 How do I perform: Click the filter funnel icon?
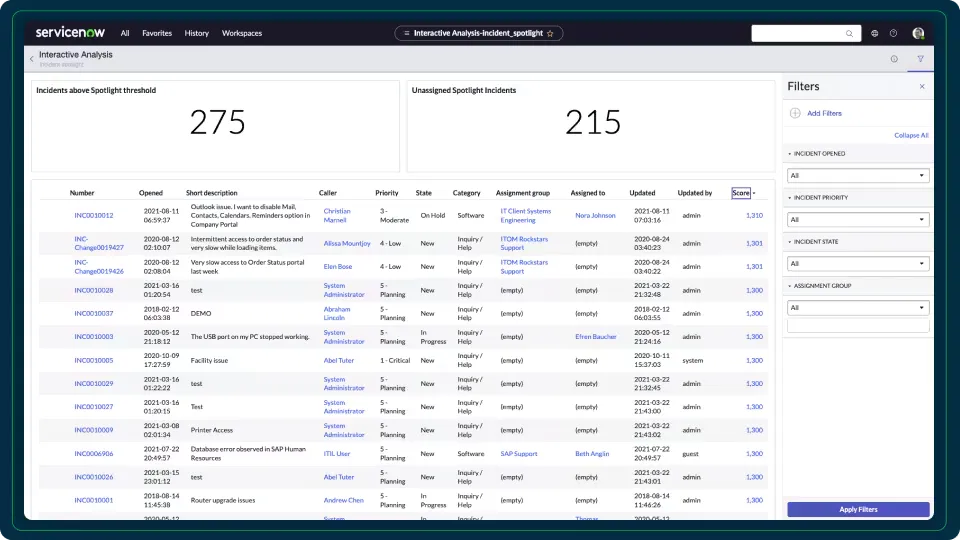(x=920, y=59)
